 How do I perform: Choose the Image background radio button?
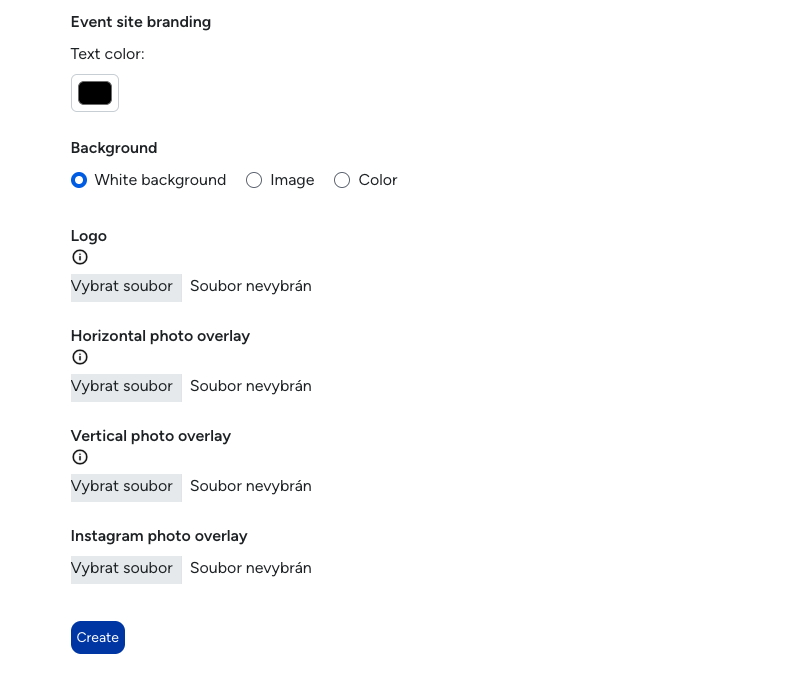pos(254,180)
